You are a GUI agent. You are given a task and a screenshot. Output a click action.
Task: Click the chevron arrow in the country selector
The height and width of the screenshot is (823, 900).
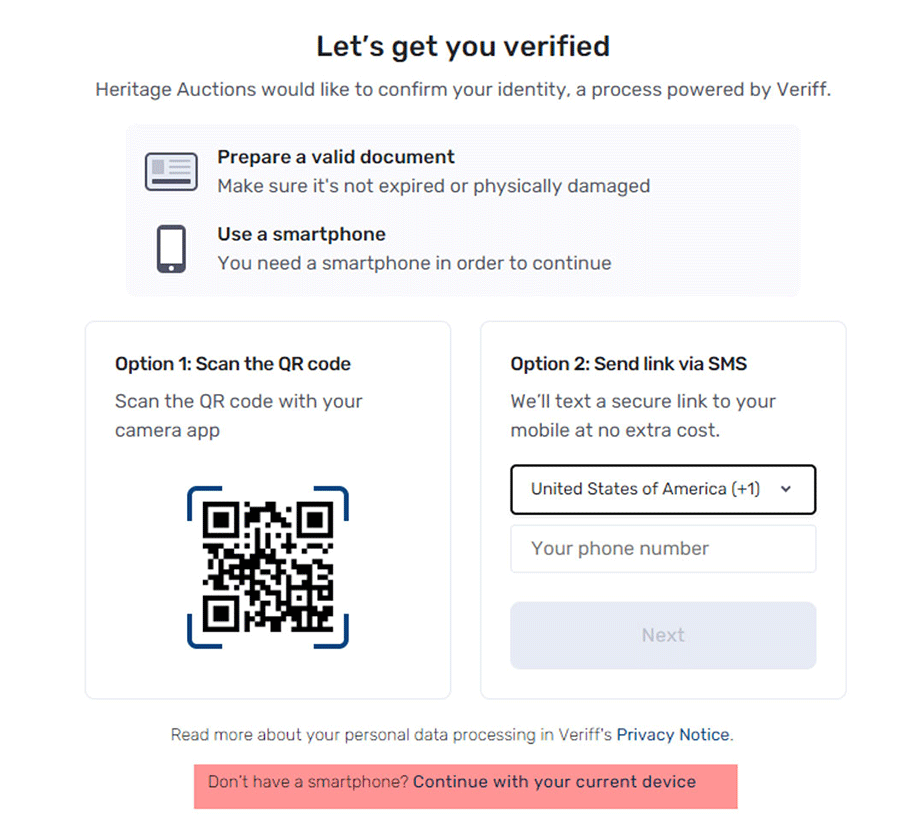click(786, 489)
